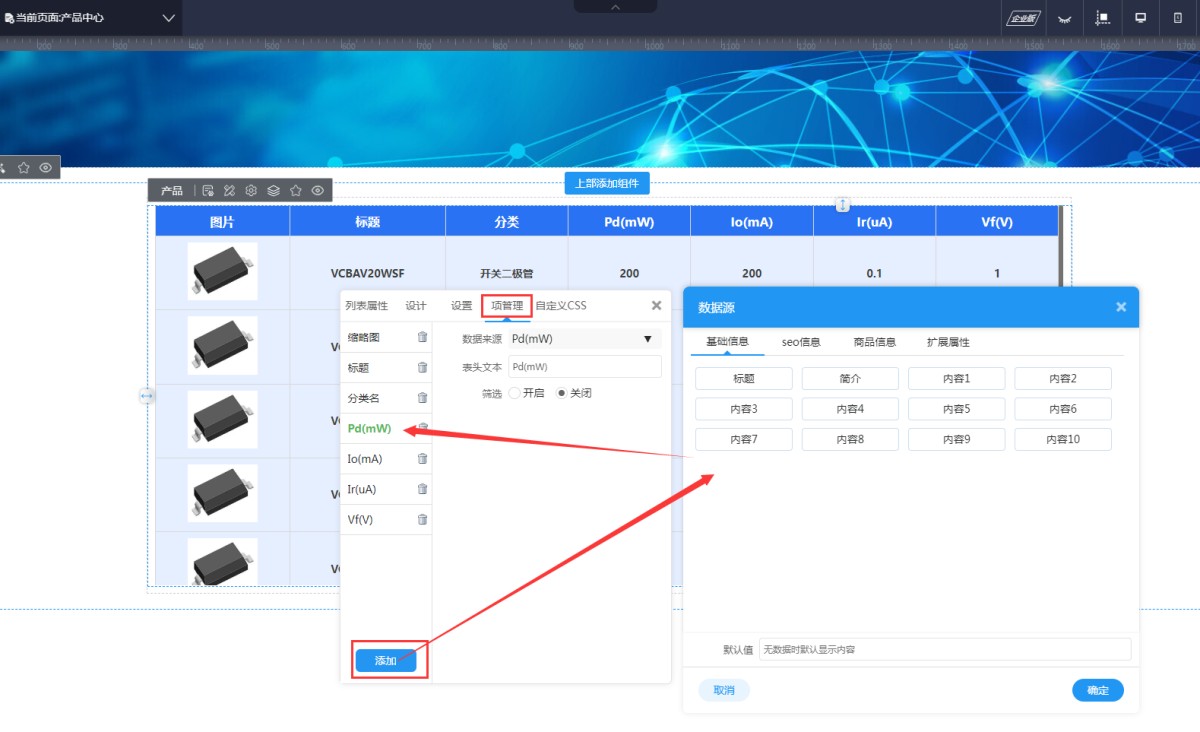The image size is (1200, 732).
Task: Click the 确定 button in 数据源 dialog
Action: coord(1097,690)
